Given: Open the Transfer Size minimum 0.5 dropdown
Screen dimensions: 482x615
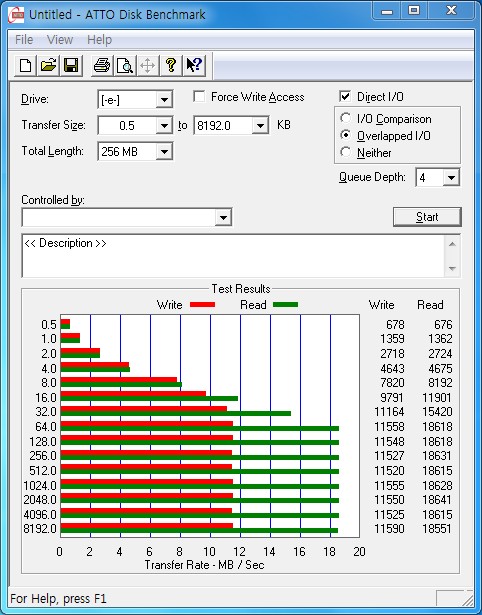Looking at the screenshot, I should 164,126.
